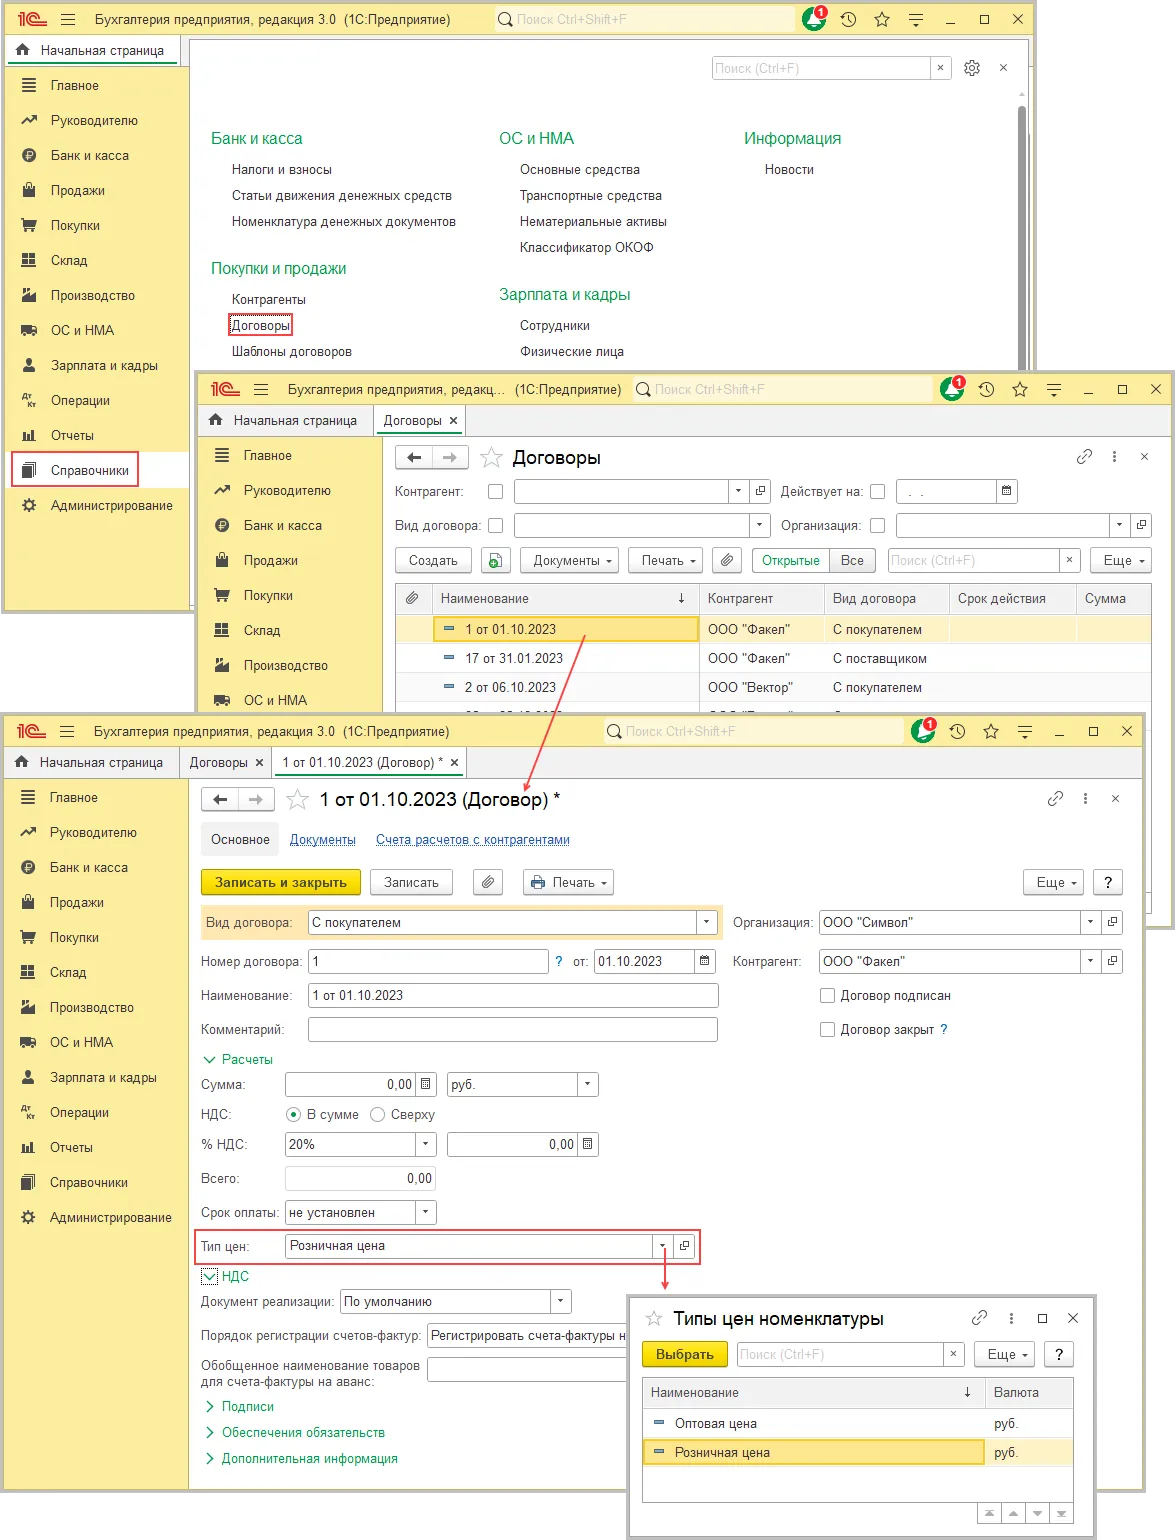Viewport: 1175px width, 1540px height.
Task: Open Администрирование in bottom window sidebar
Action: [111, 1217]
